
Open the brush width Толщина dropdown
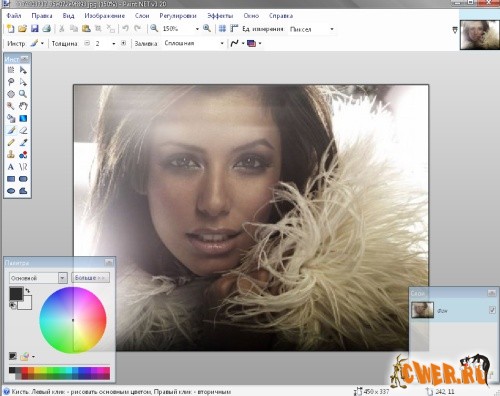click(x=113, y=43)
